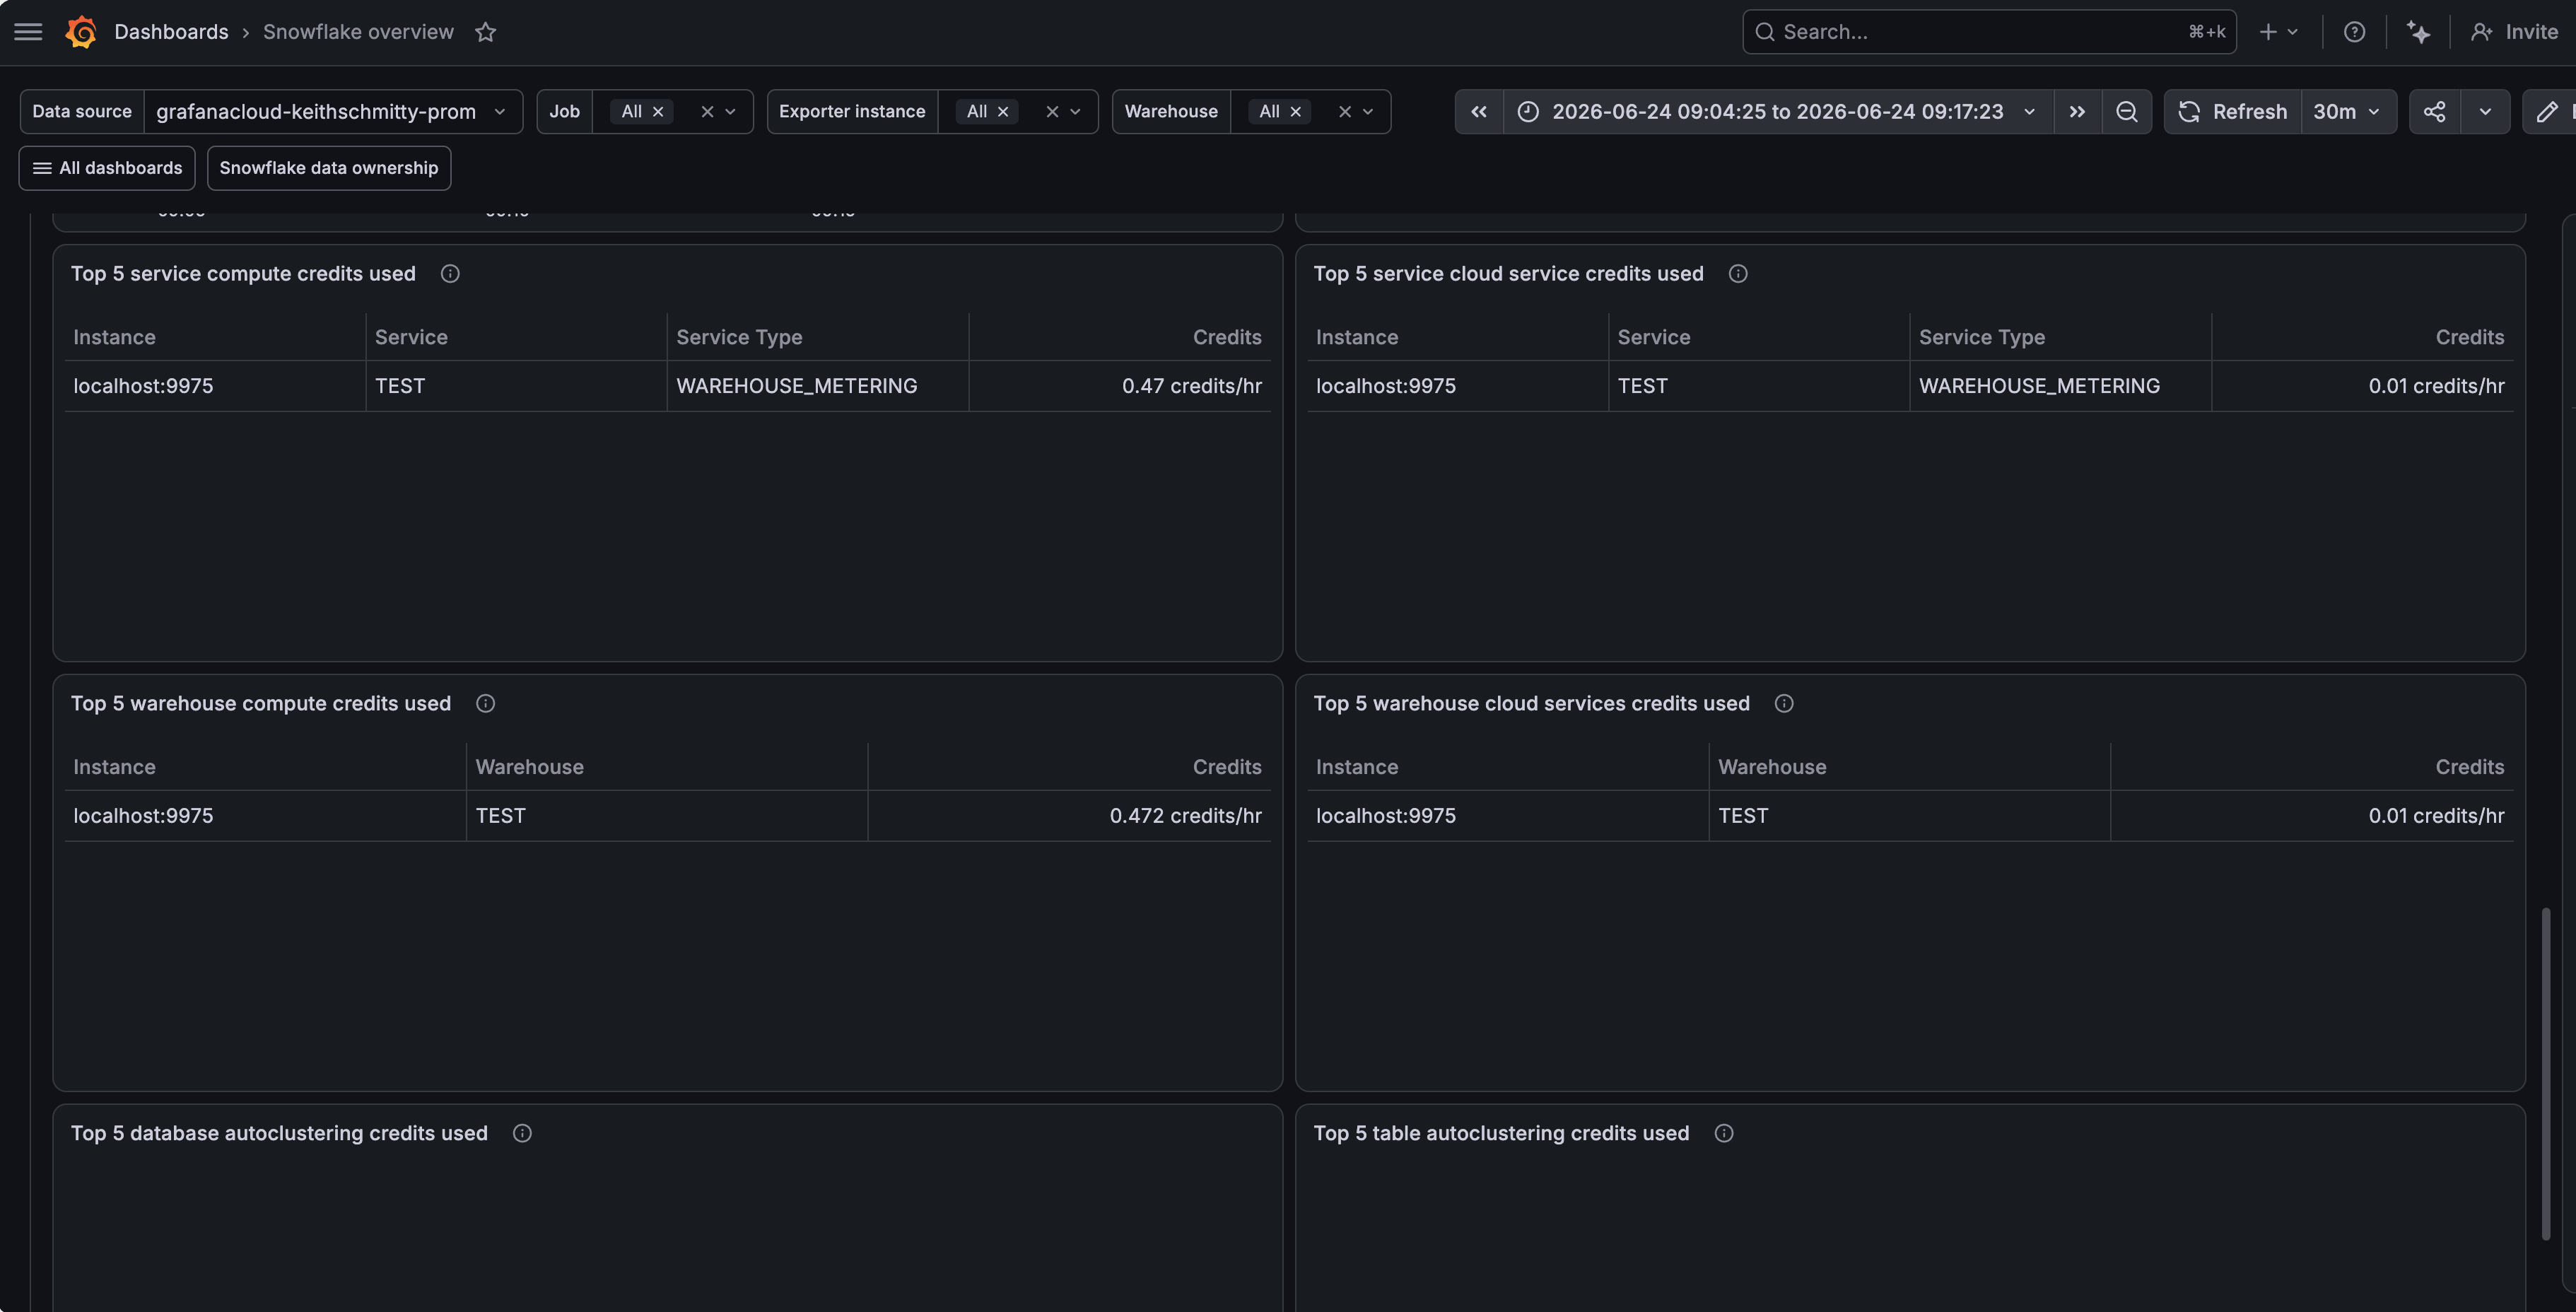Viewport: 2576px width, 1312px height.
Task: Open the Data source dropdown
Action: click(x=333, y=111)
